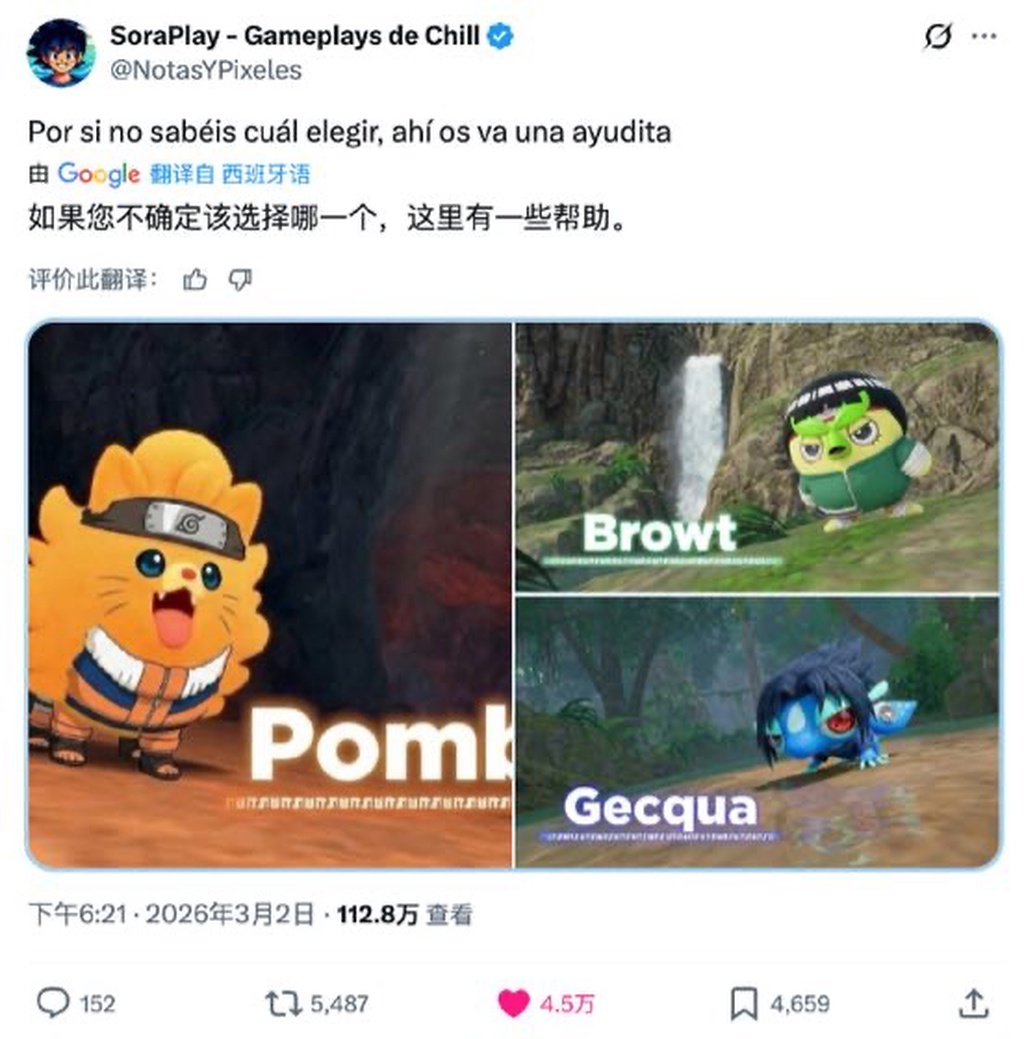This screenshot has width=1024, height=1039.
Task: Rate translation with thumbs up
Action: pos(195,280)
